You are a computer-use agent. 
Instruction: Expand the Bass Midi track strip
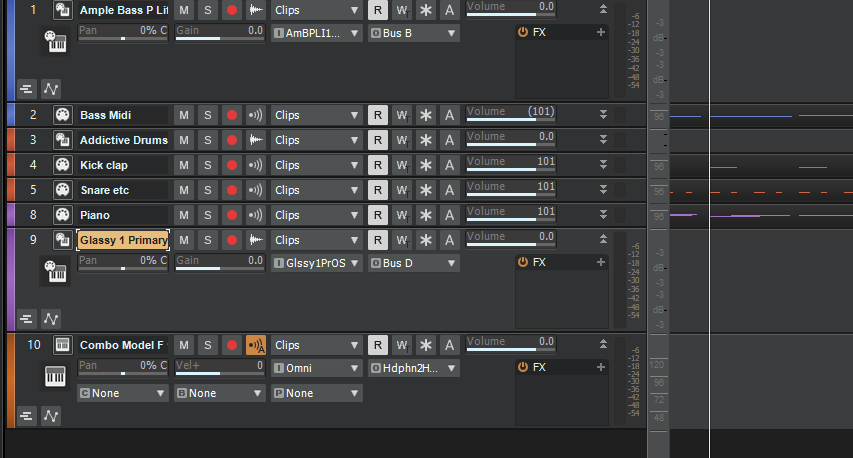tap(602, 115)
